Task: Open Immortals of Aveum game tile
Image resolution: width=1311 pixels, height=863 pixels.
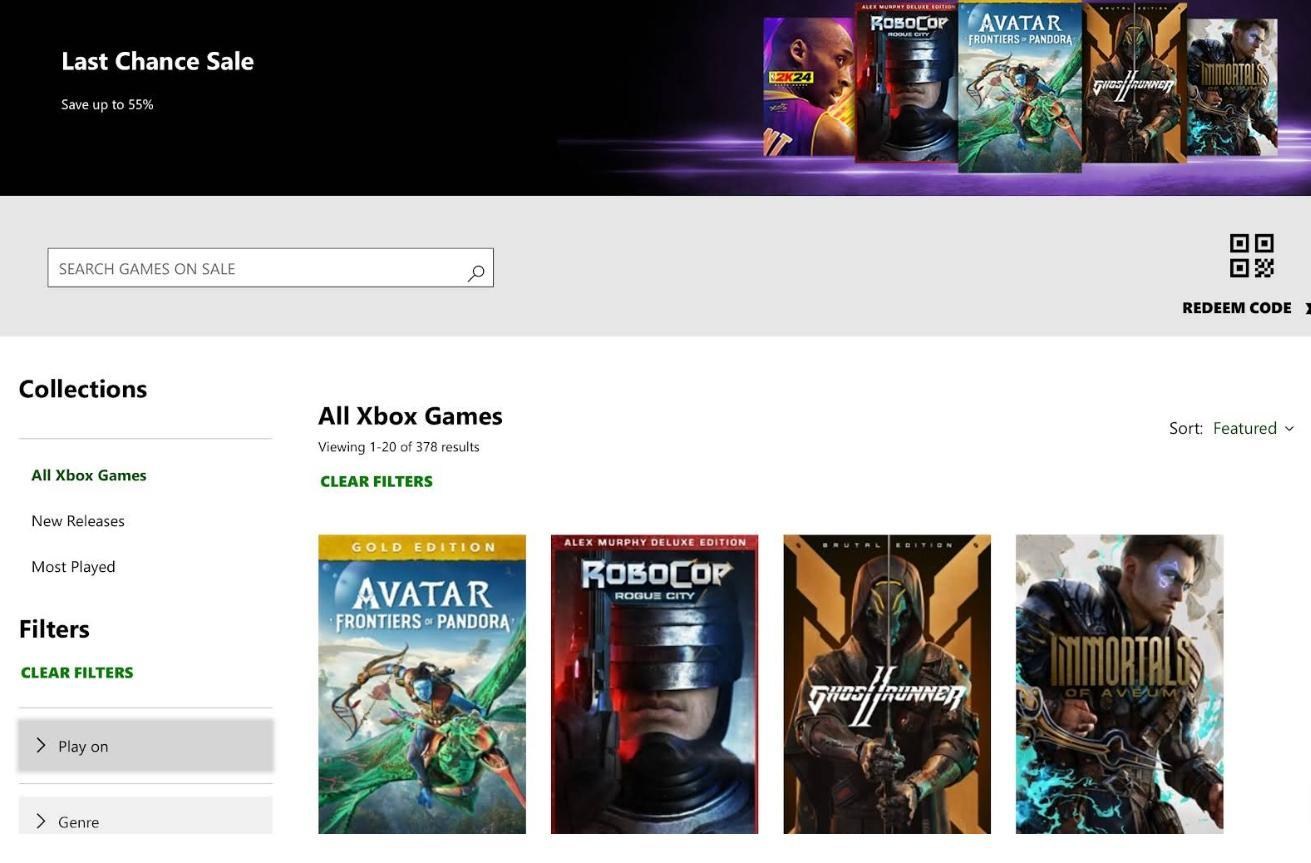Action: [x=1119, y=684]
